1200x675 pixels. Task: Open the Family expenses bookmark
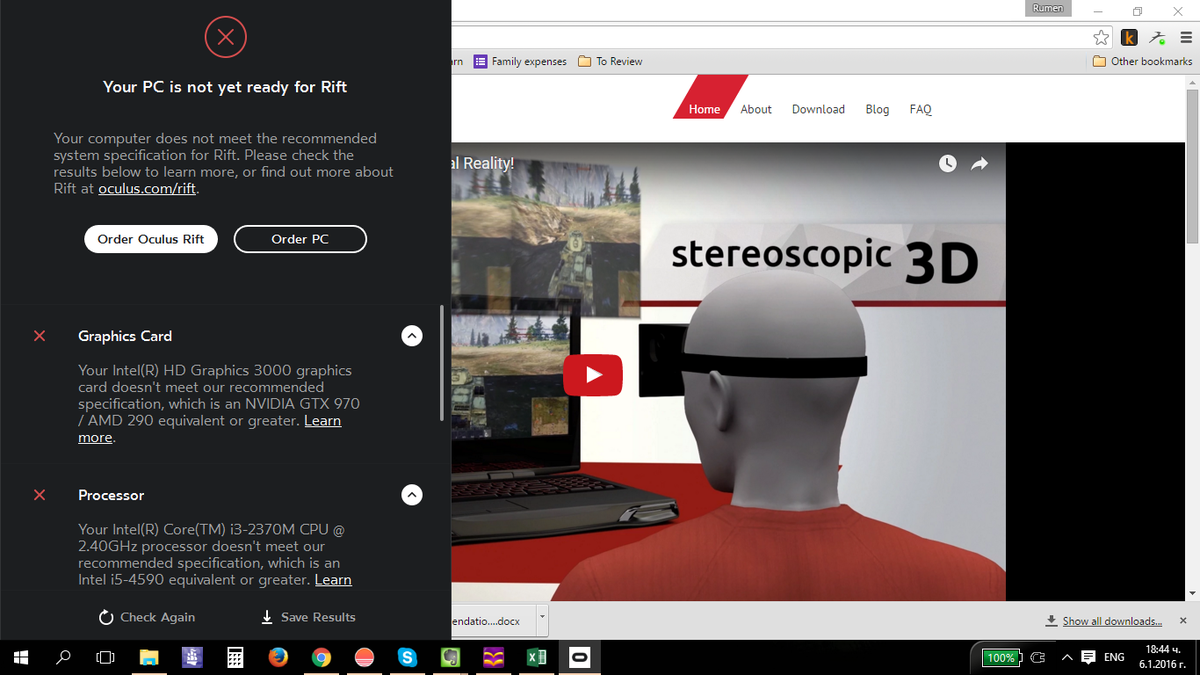520,61
